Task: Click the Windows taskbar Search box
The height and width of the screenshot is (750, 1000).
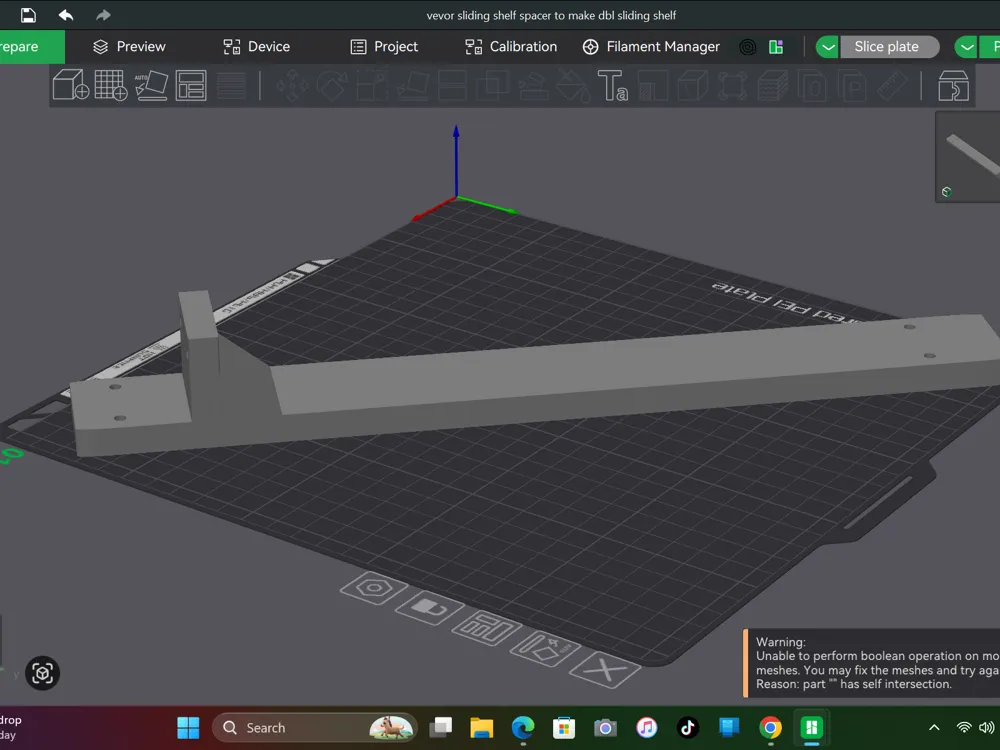Action: click(314, 728)
